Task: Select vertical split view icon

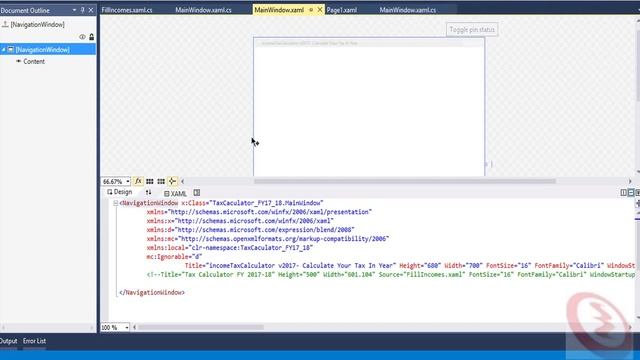Action: pos(623,192)
